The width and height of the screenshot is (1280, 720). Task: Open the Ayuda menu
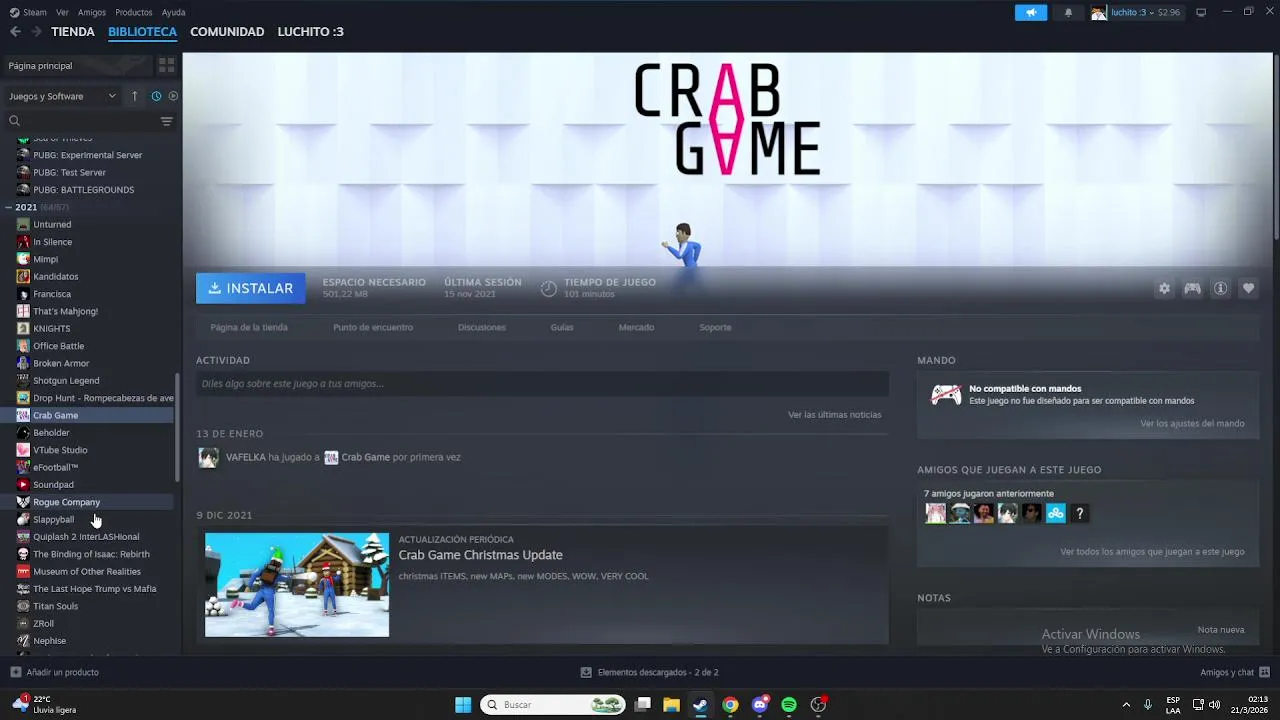click(x=174, y=12)
